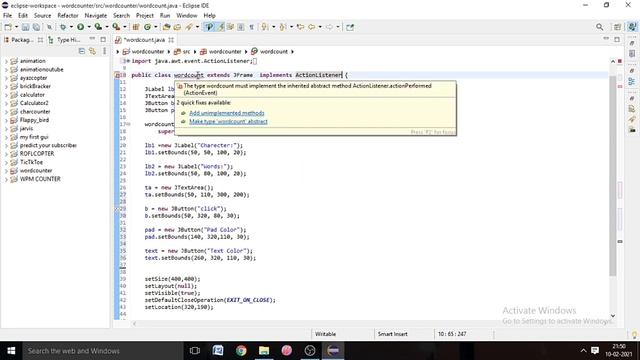Click Collapse All in Package Explorer
Image resolution: width=640 pixels, height=360 pixels.
82,51
